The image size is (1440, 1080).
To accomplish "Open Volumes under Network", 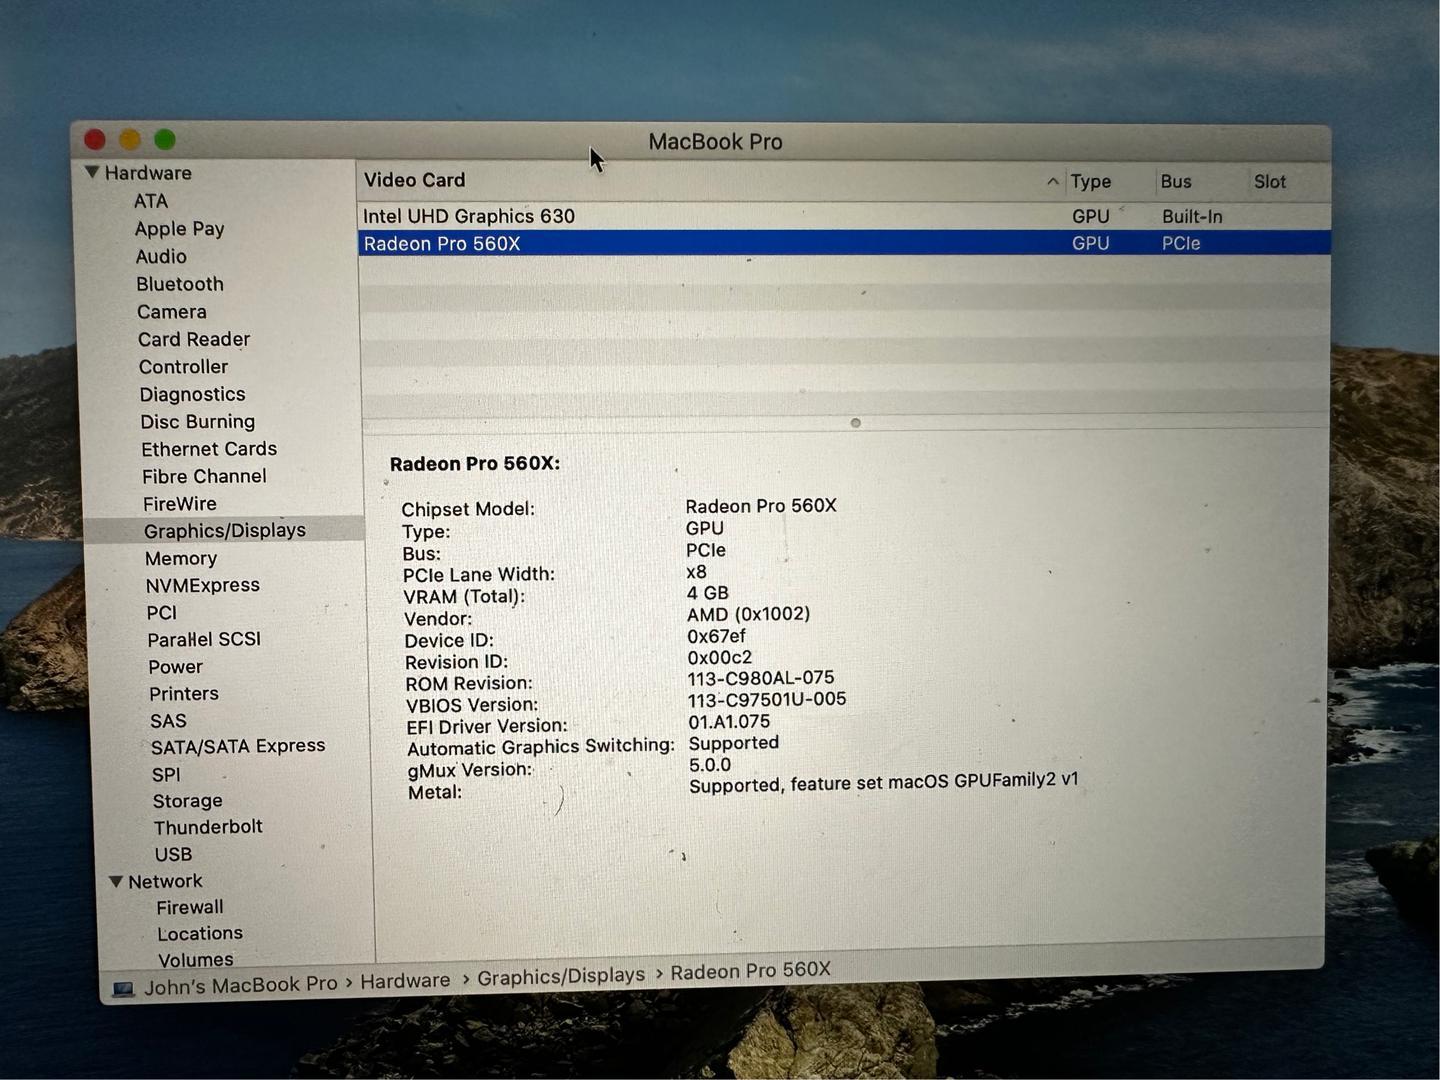I will pyautogui.click(x=196, y=960).
